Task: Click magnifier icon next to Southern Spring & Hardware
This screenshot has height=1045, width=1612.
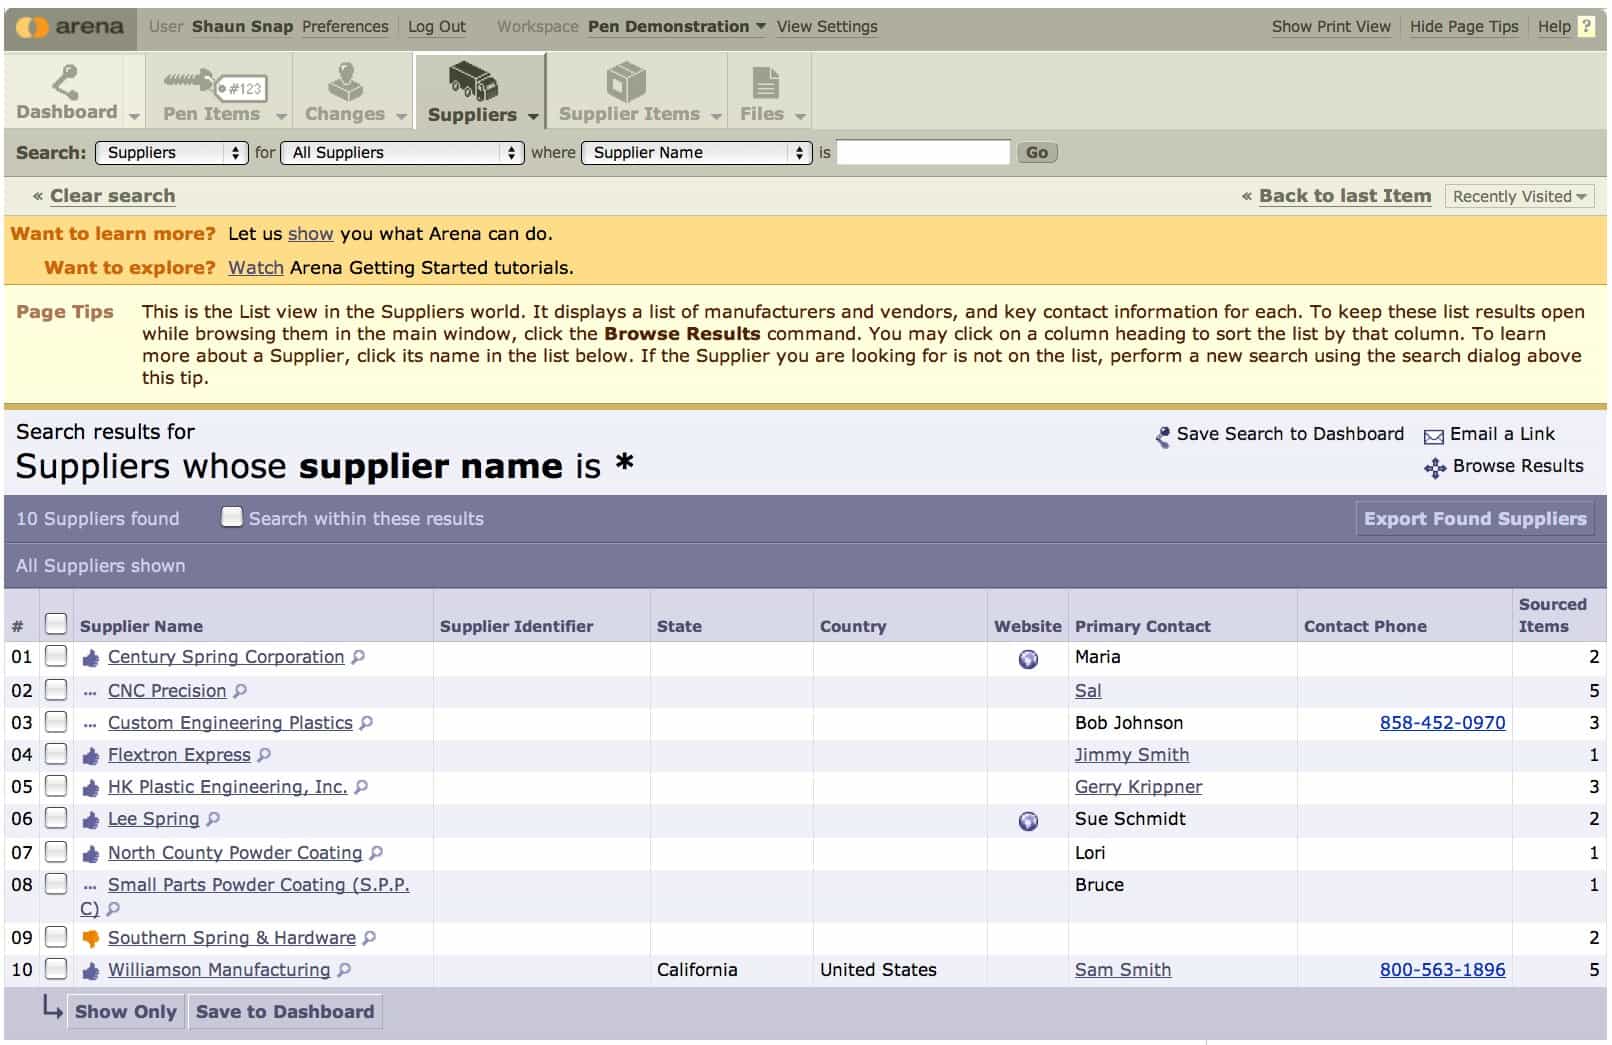Action: click(x=369, y=938)
